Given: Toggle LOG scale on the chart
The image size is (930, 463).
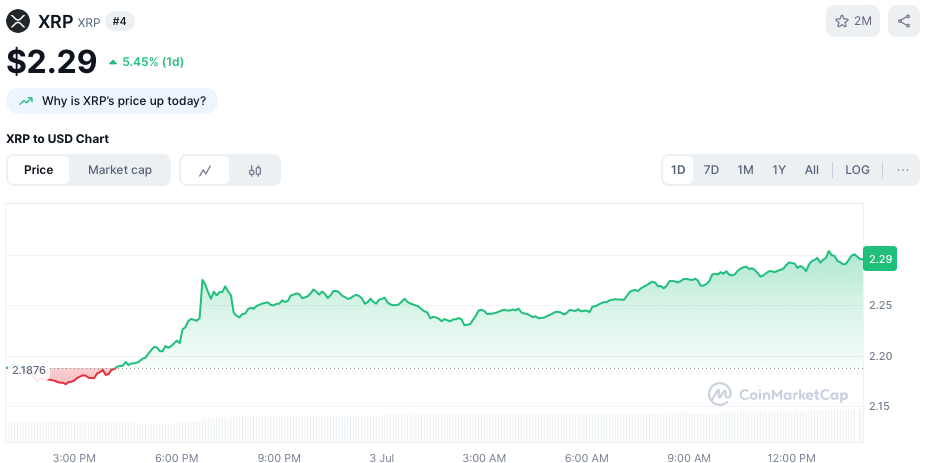Looking at the screenshot, I should tap(857, 170).
